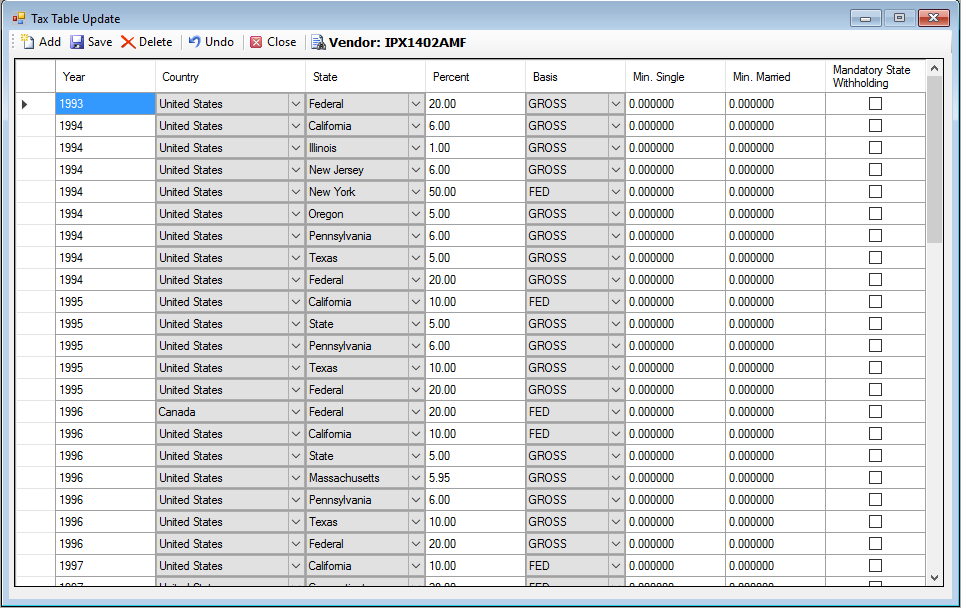Click the Save floppy disk icon
The height and width of the screenshot is (608, 961).
tap(77, 42)
